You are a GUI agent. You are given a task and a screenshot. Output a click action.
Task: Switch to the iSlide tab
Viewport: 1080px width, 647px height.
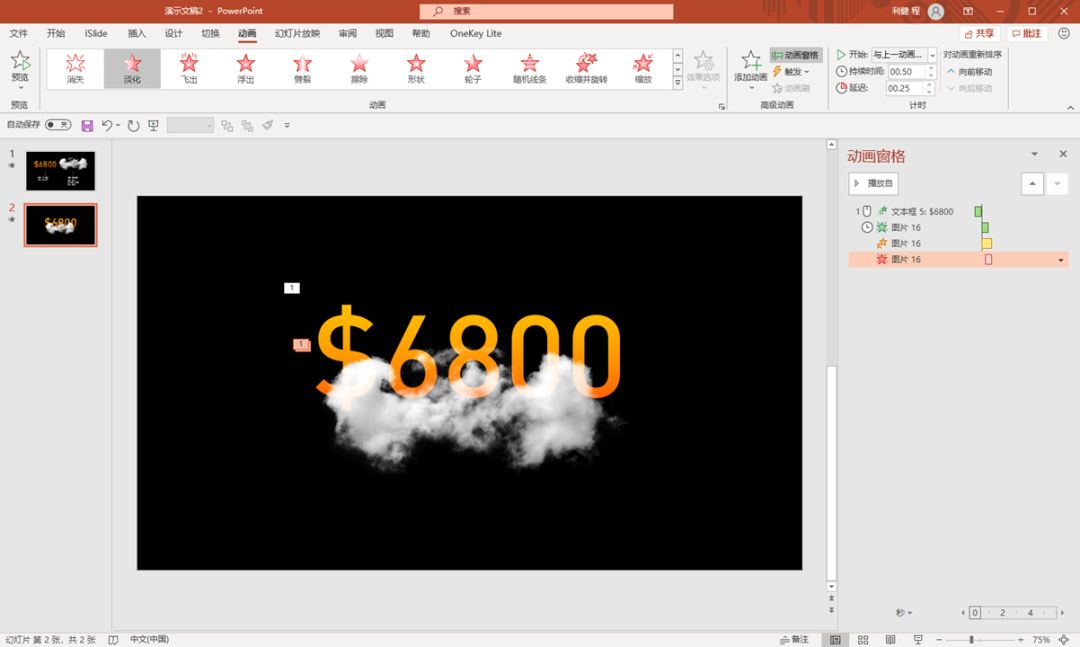pos(96,33)
